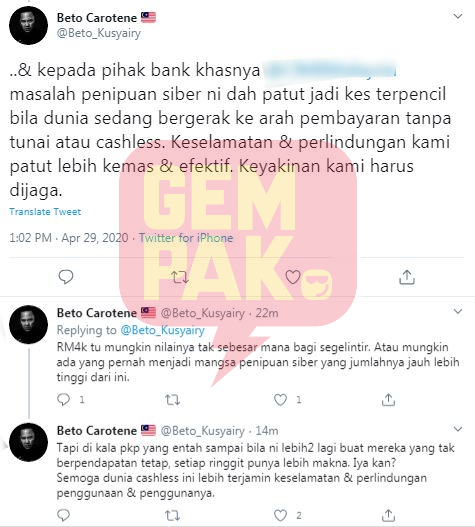The width and height of the screenshot is (475, 527).
Task: Share the 14m tweet about pkp
Action: (388, 515)
